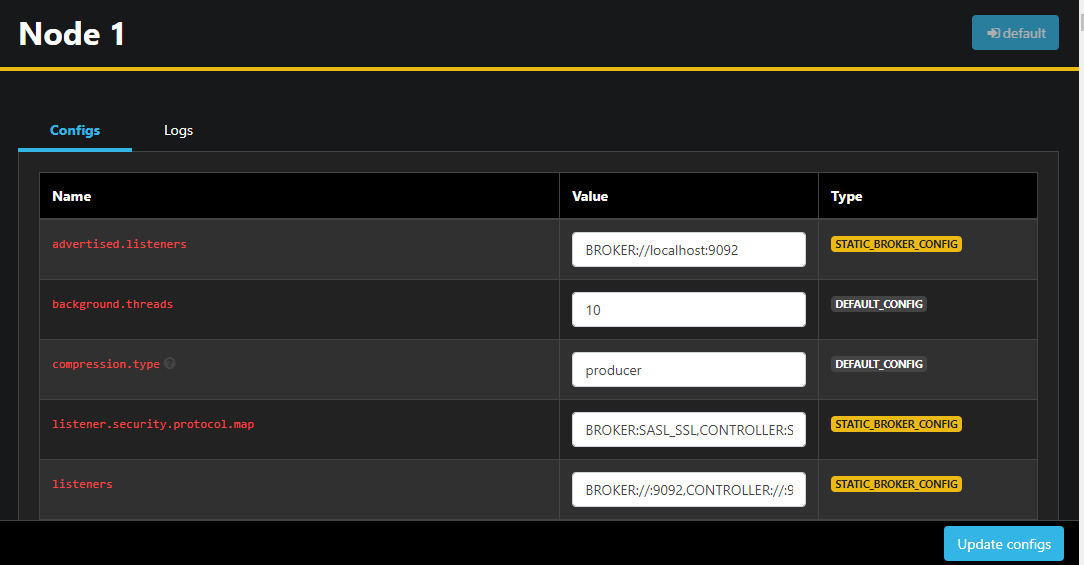
Task: Edit the compression.type value field
Action: (x=688, y=370)
